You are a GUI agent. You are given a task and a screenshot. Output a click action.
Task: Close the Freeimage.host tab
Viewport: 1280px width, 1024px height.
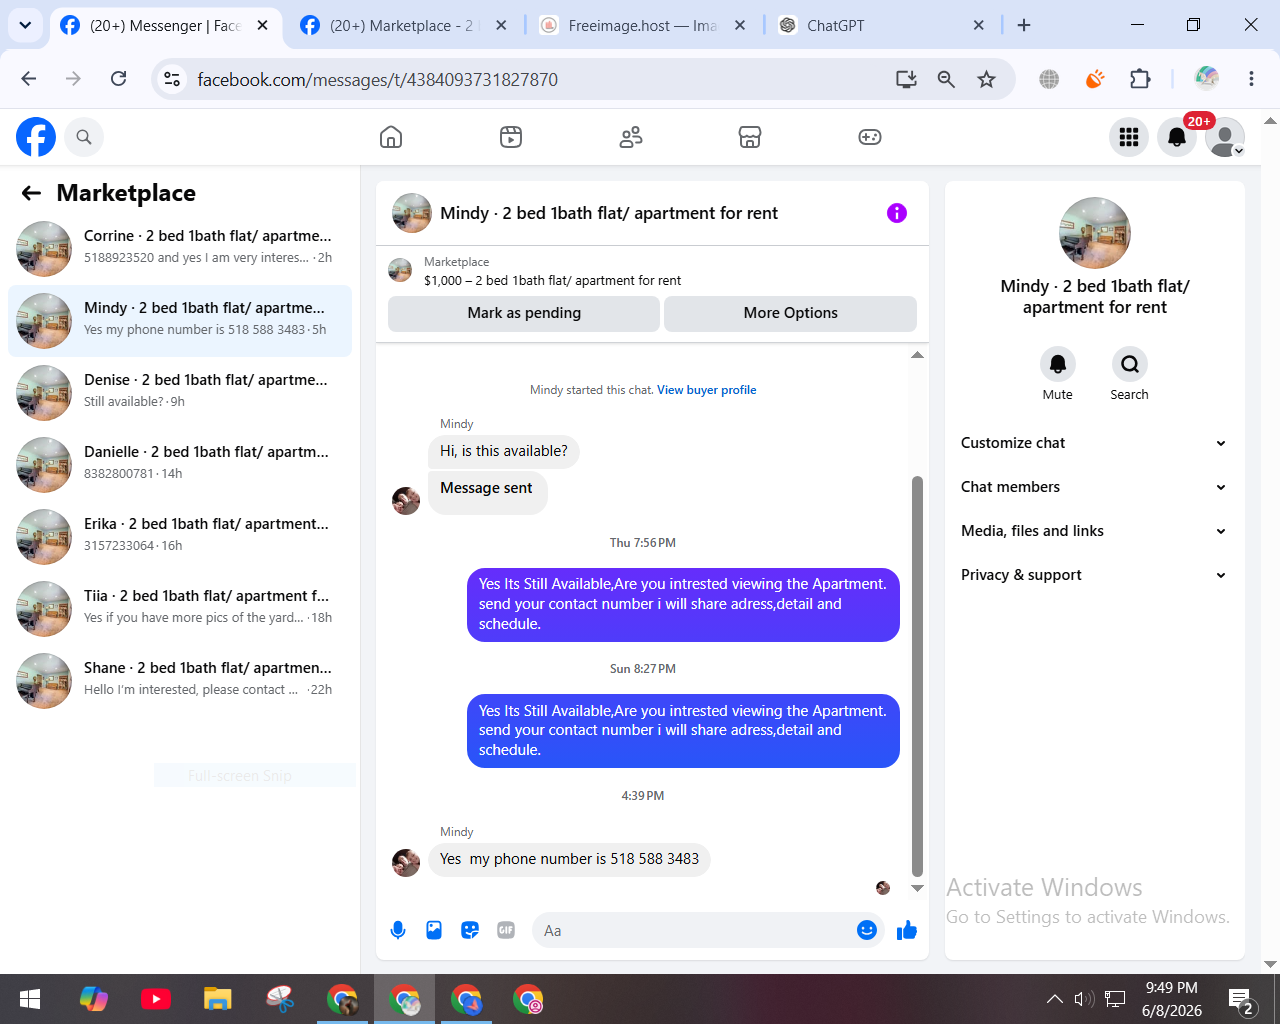click(x=740, y=26)
